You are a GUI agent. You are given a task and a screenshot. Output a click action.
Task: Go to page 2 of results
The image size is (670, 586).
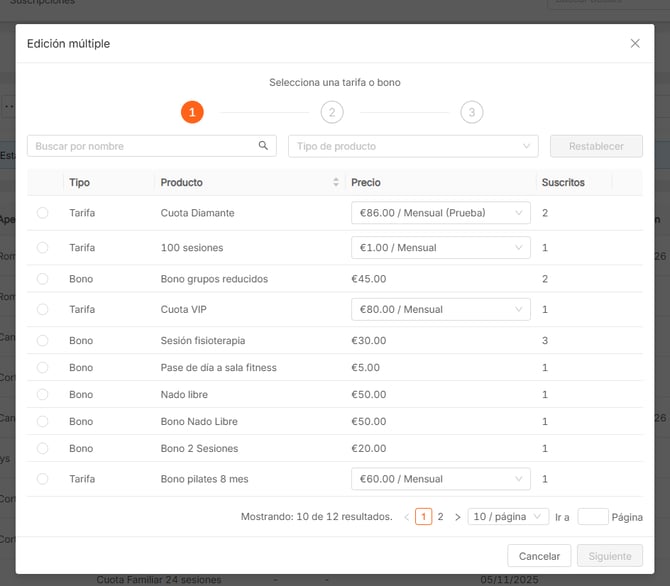pos(440,517)
